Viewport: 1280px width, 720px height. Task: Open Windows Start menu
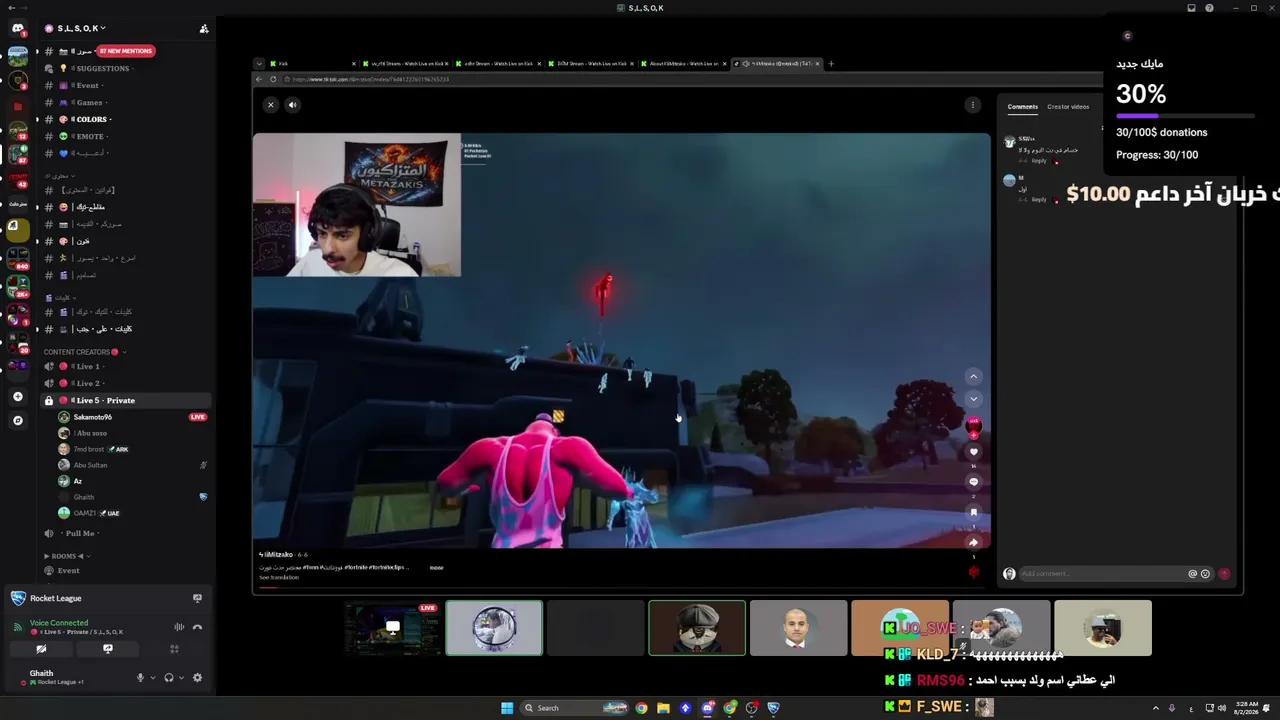tap(507, 708)
